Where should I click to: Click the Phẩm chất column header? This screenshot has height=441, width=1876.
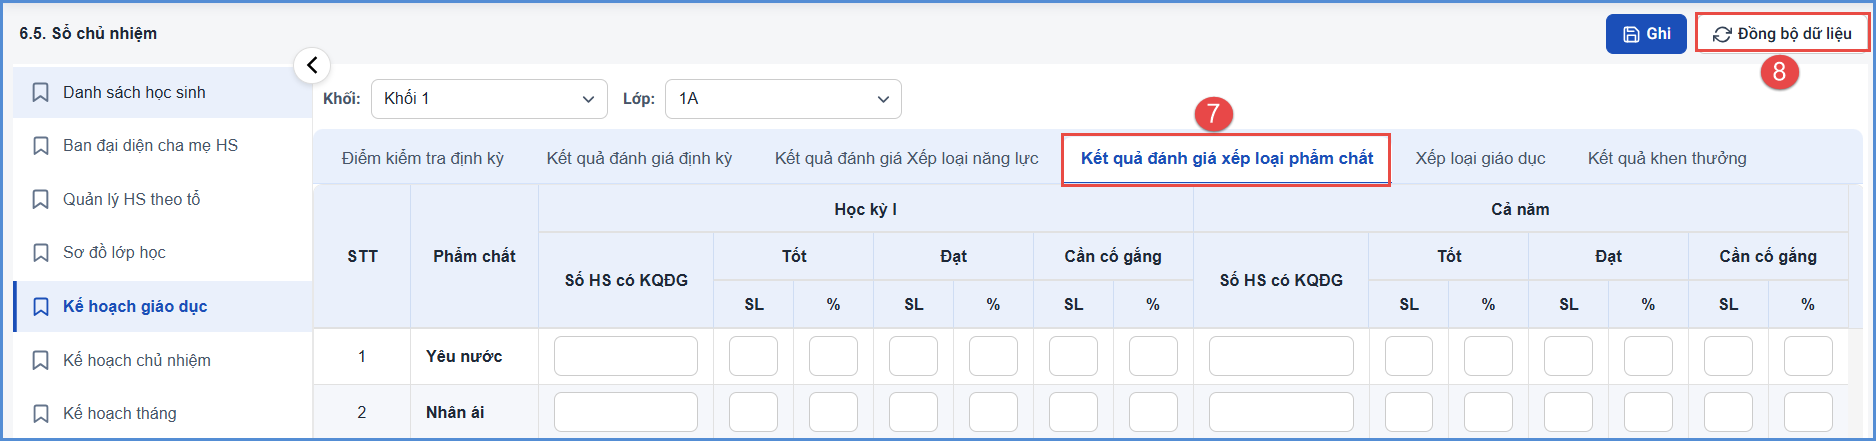pos(474,256)
